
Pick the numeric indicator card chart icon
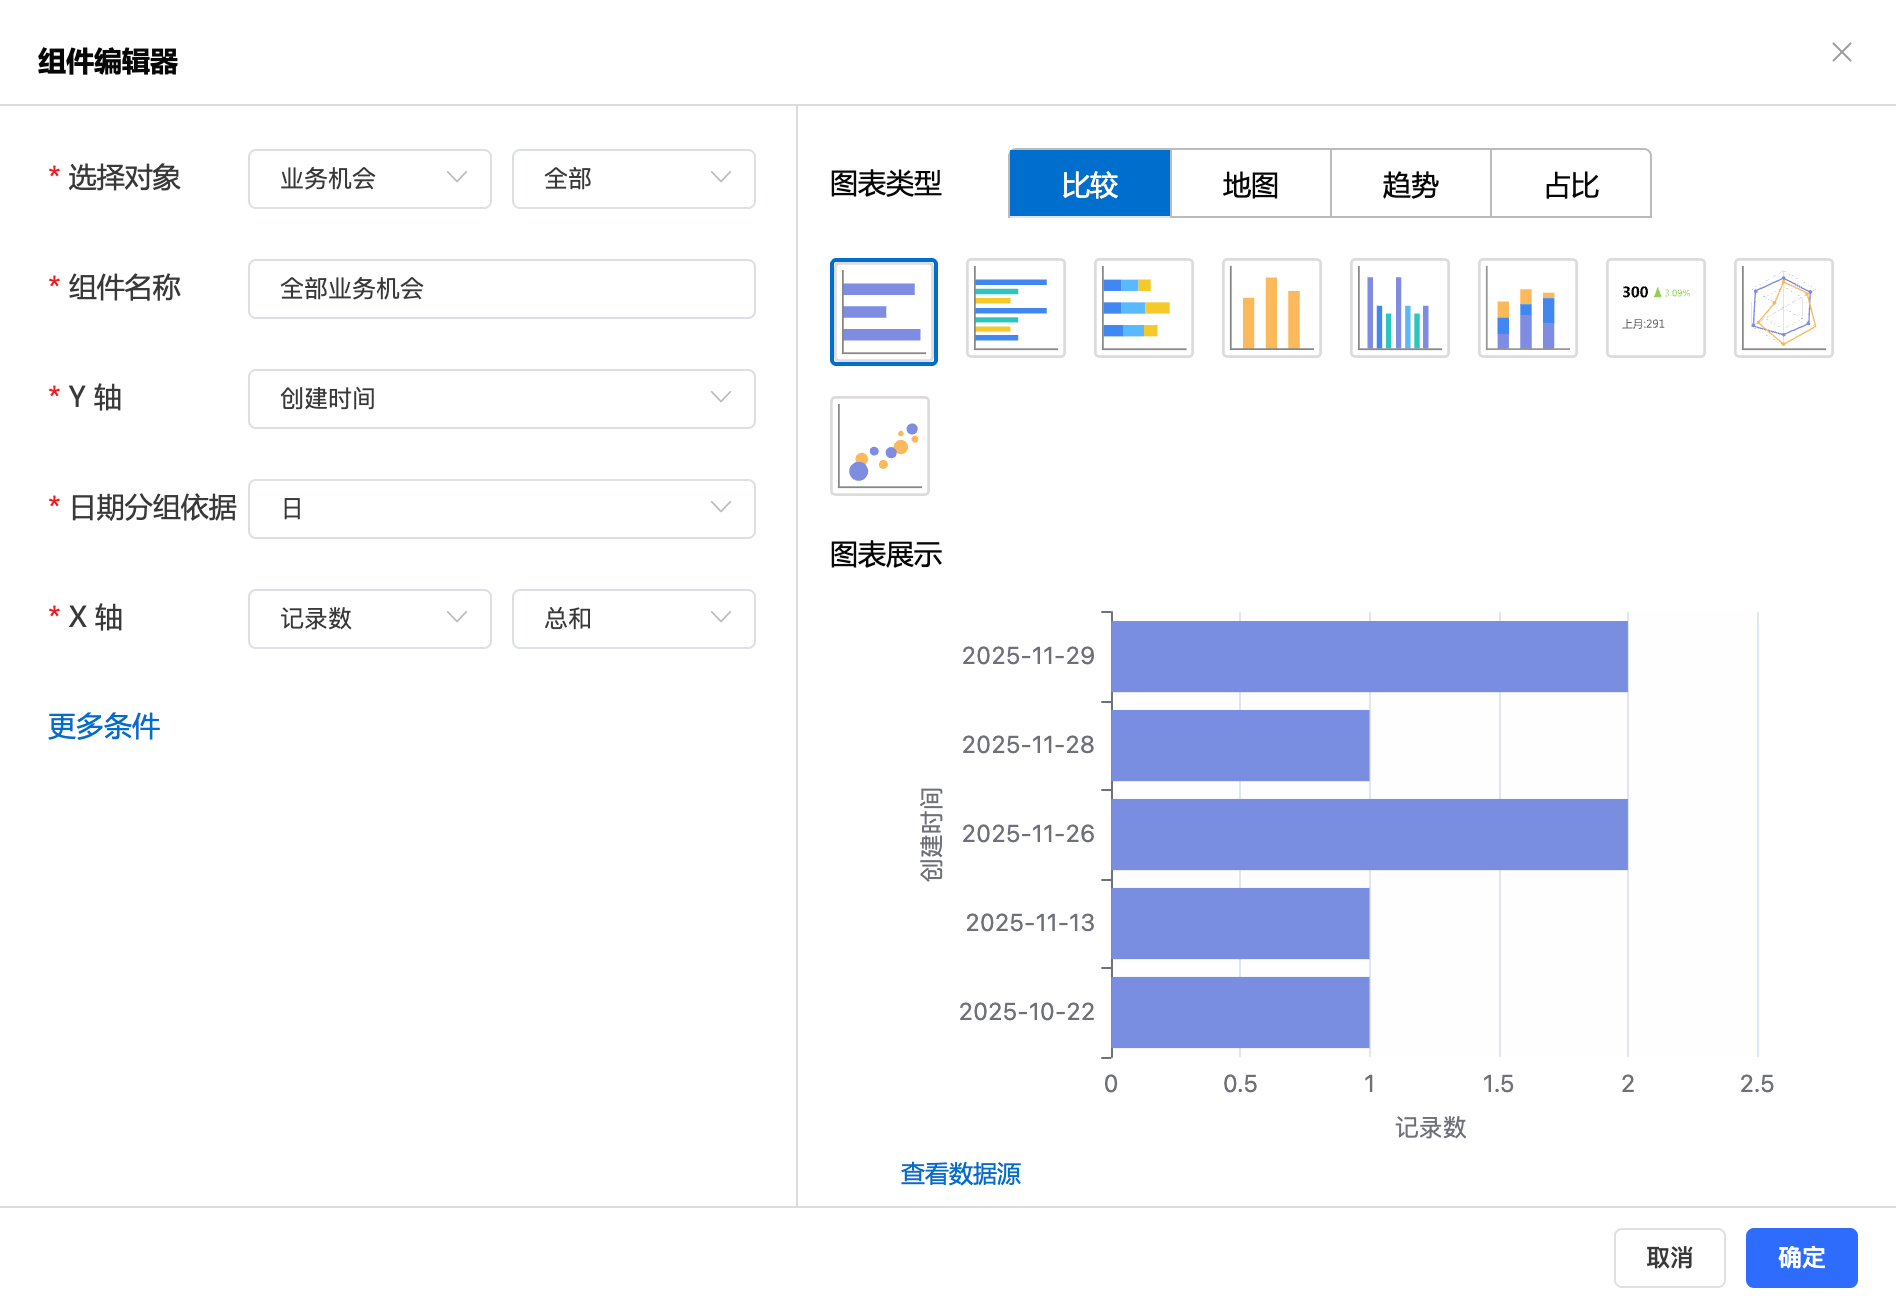tap(1655, 309)
